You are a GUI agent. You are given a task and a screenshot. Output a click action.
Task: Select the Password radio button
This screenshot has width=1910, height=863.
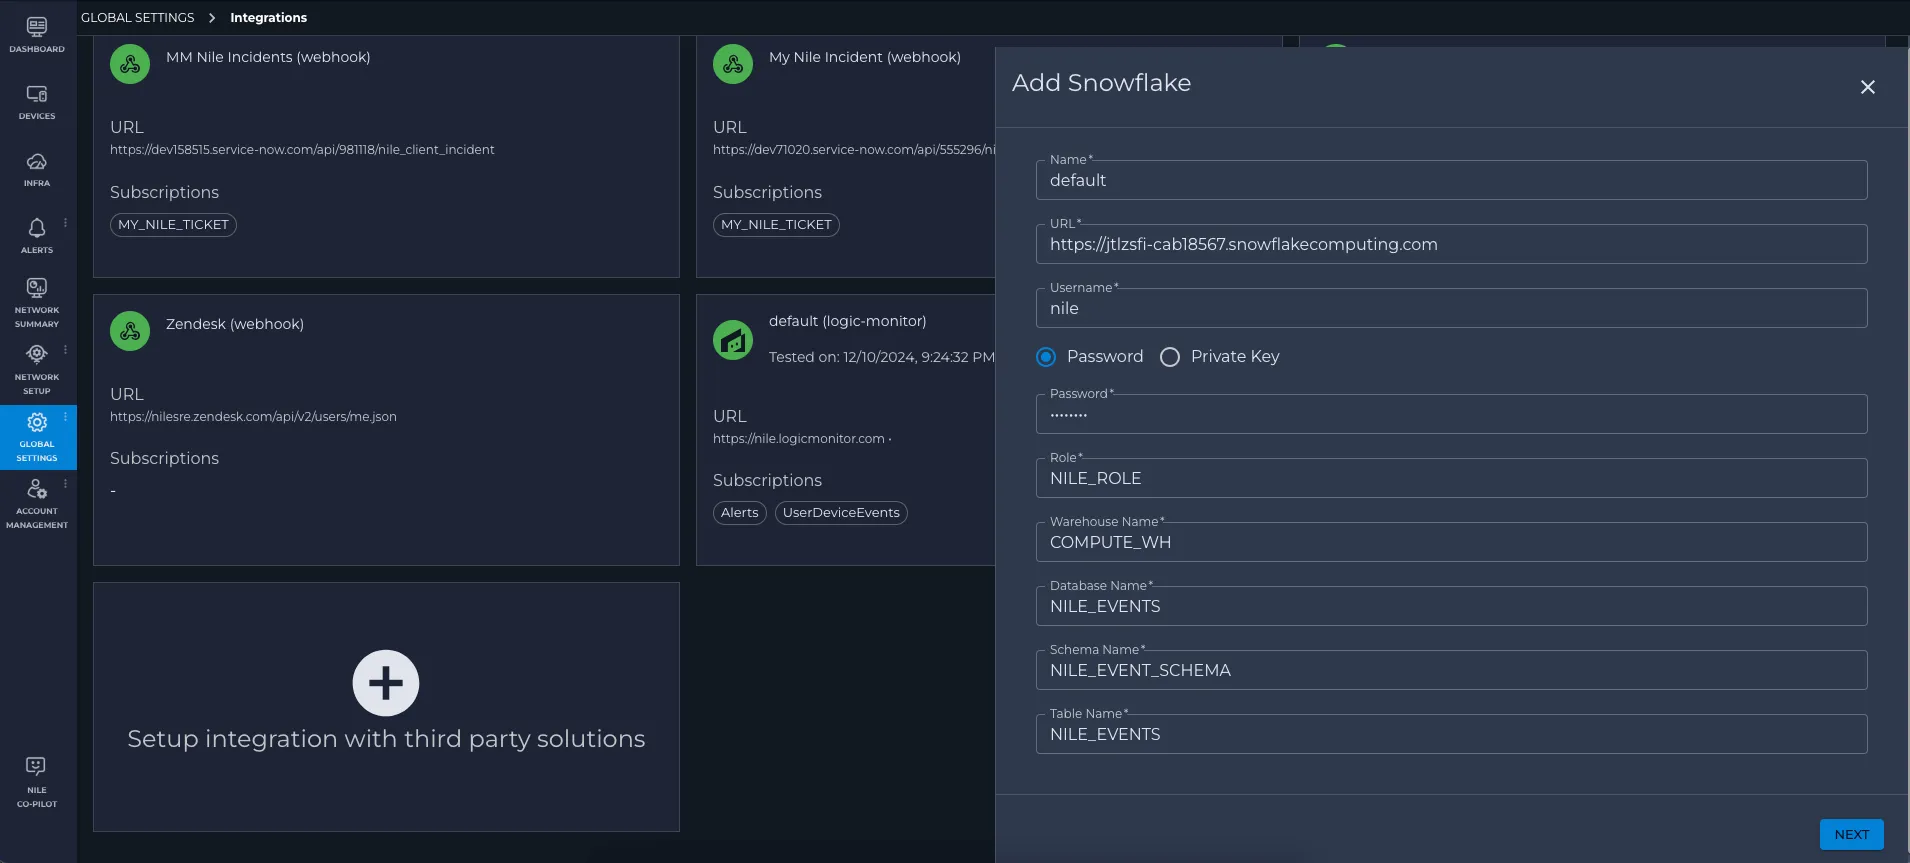pos(1046,357)
